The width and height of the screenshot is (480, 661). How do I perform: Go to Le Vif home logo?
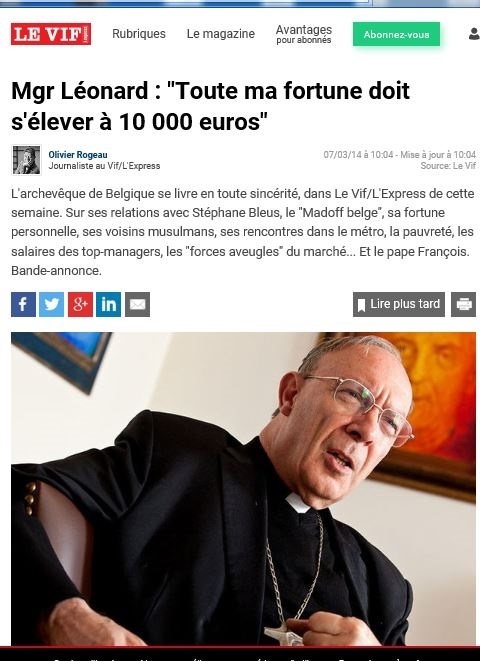(x=51, y=34)
